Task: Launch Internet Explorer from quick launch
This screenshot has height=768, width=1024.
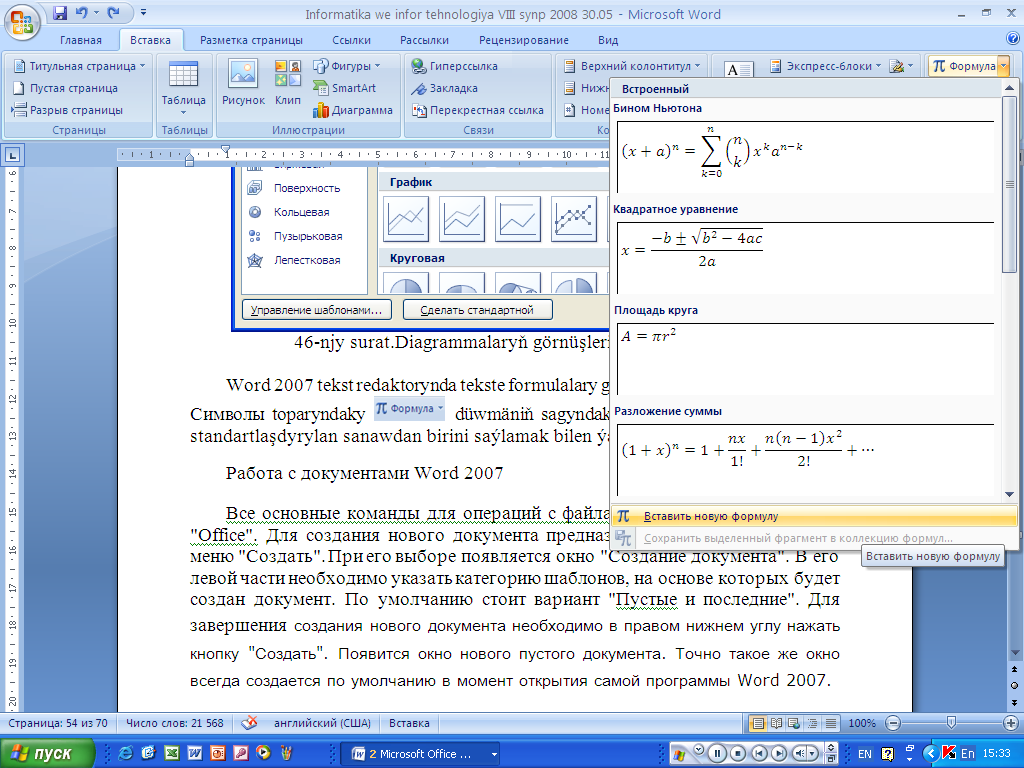Action: 125,753
